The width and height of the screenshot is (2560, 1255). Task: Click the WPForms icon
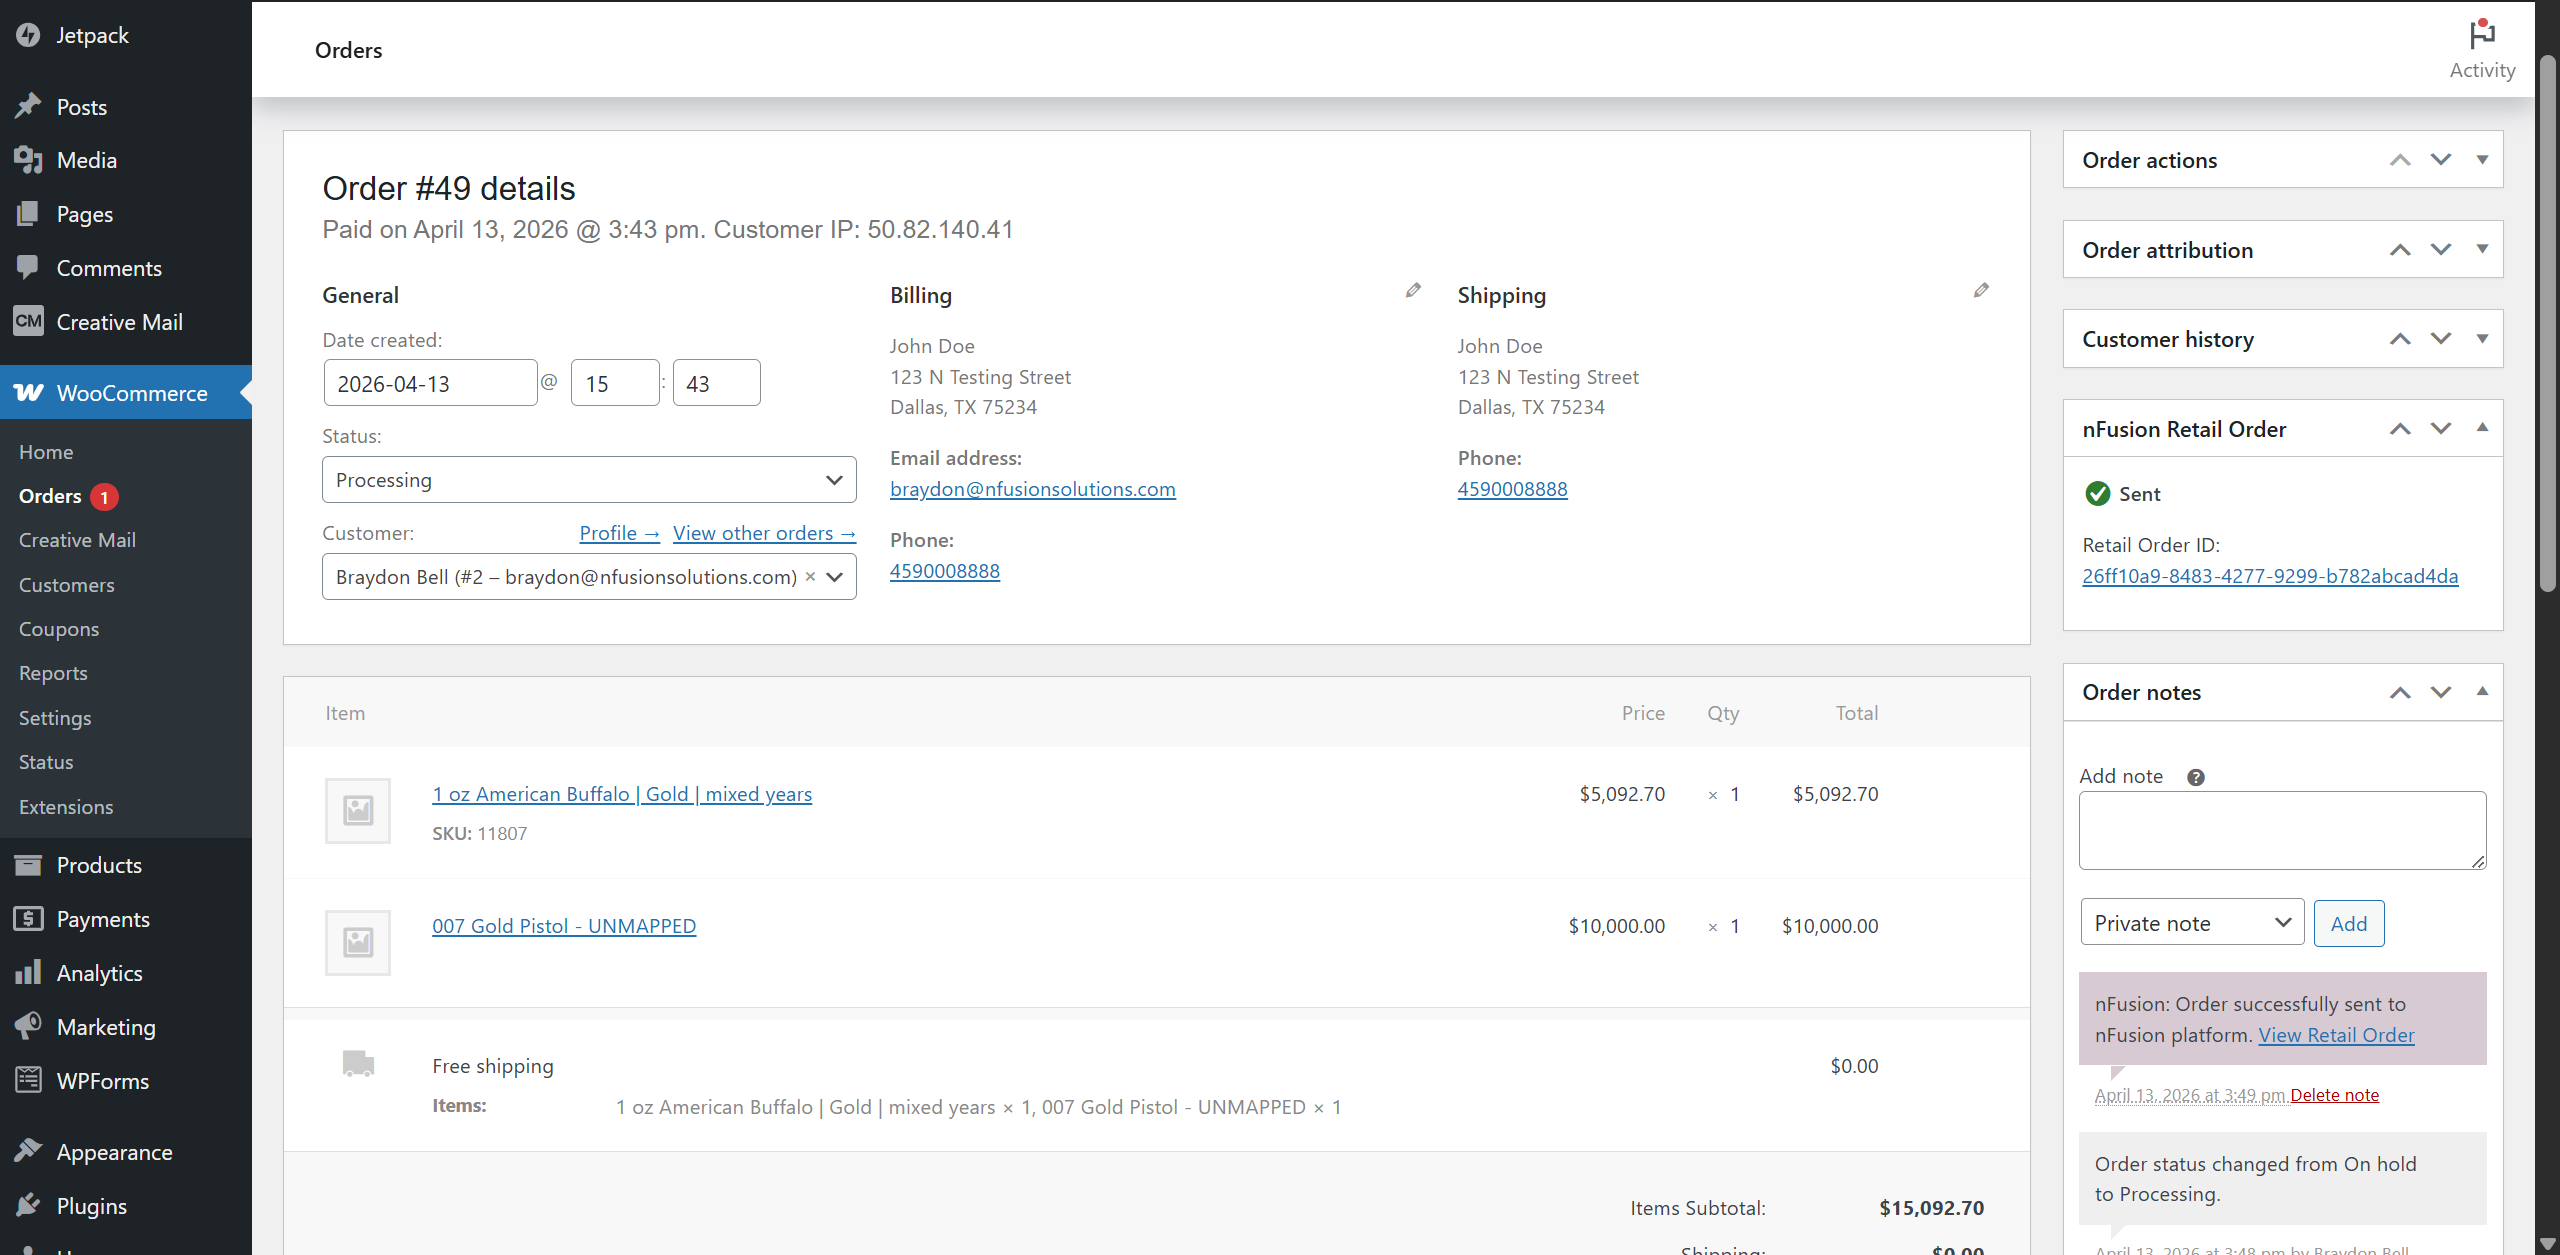(x=28, y=1080)
